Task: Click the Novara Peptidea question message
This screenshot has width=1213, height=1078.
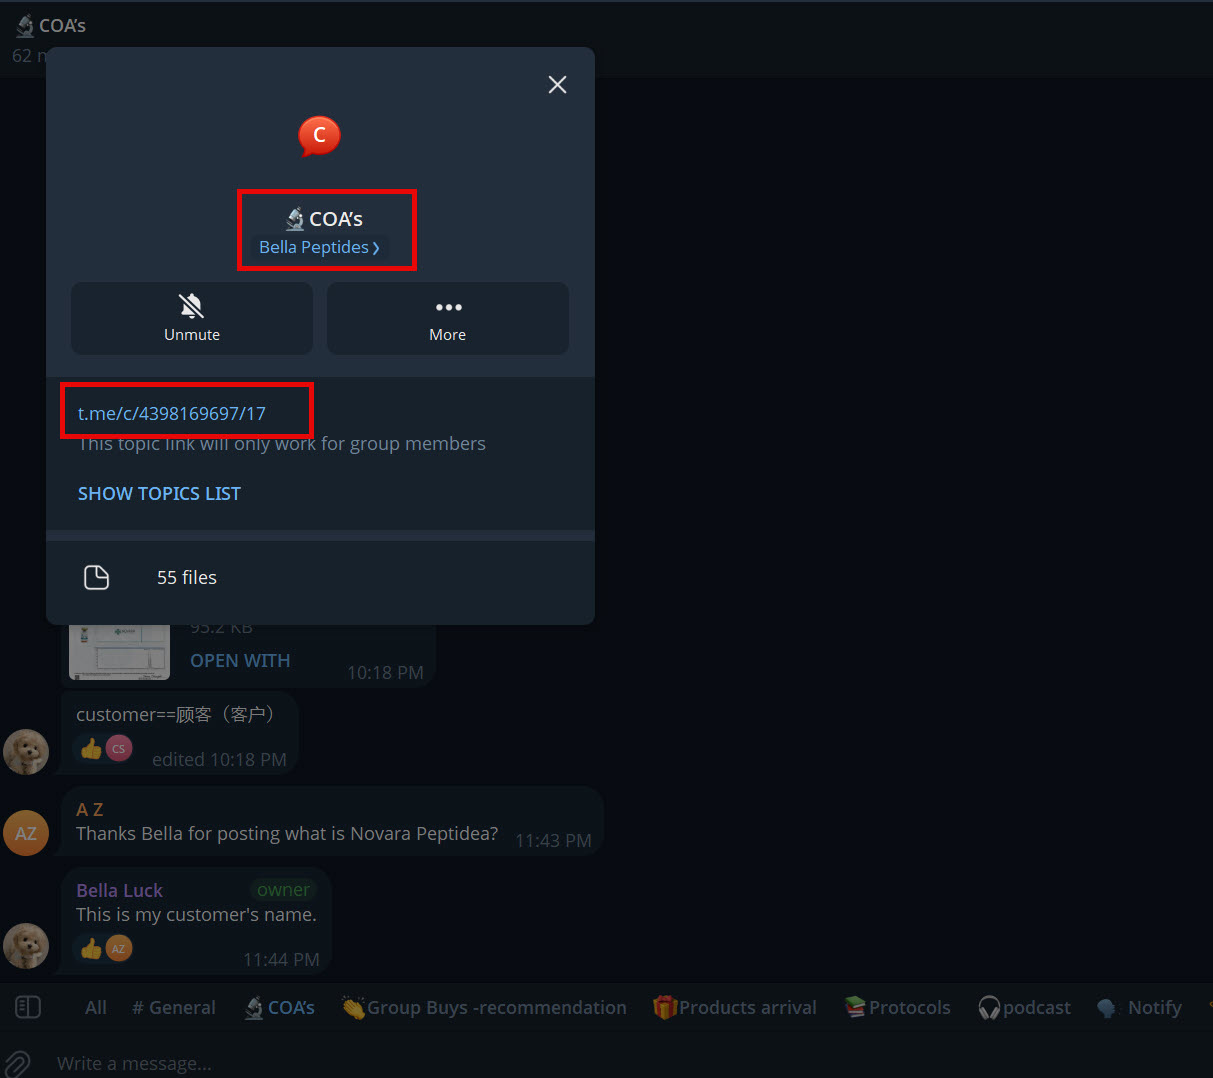Action: click(287, 833)
